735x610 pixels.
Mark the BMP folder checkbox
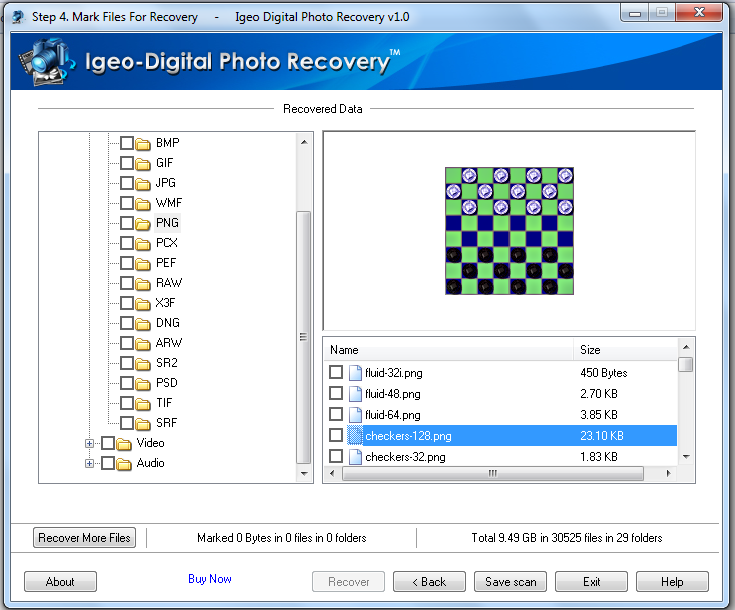click(127, 143)
